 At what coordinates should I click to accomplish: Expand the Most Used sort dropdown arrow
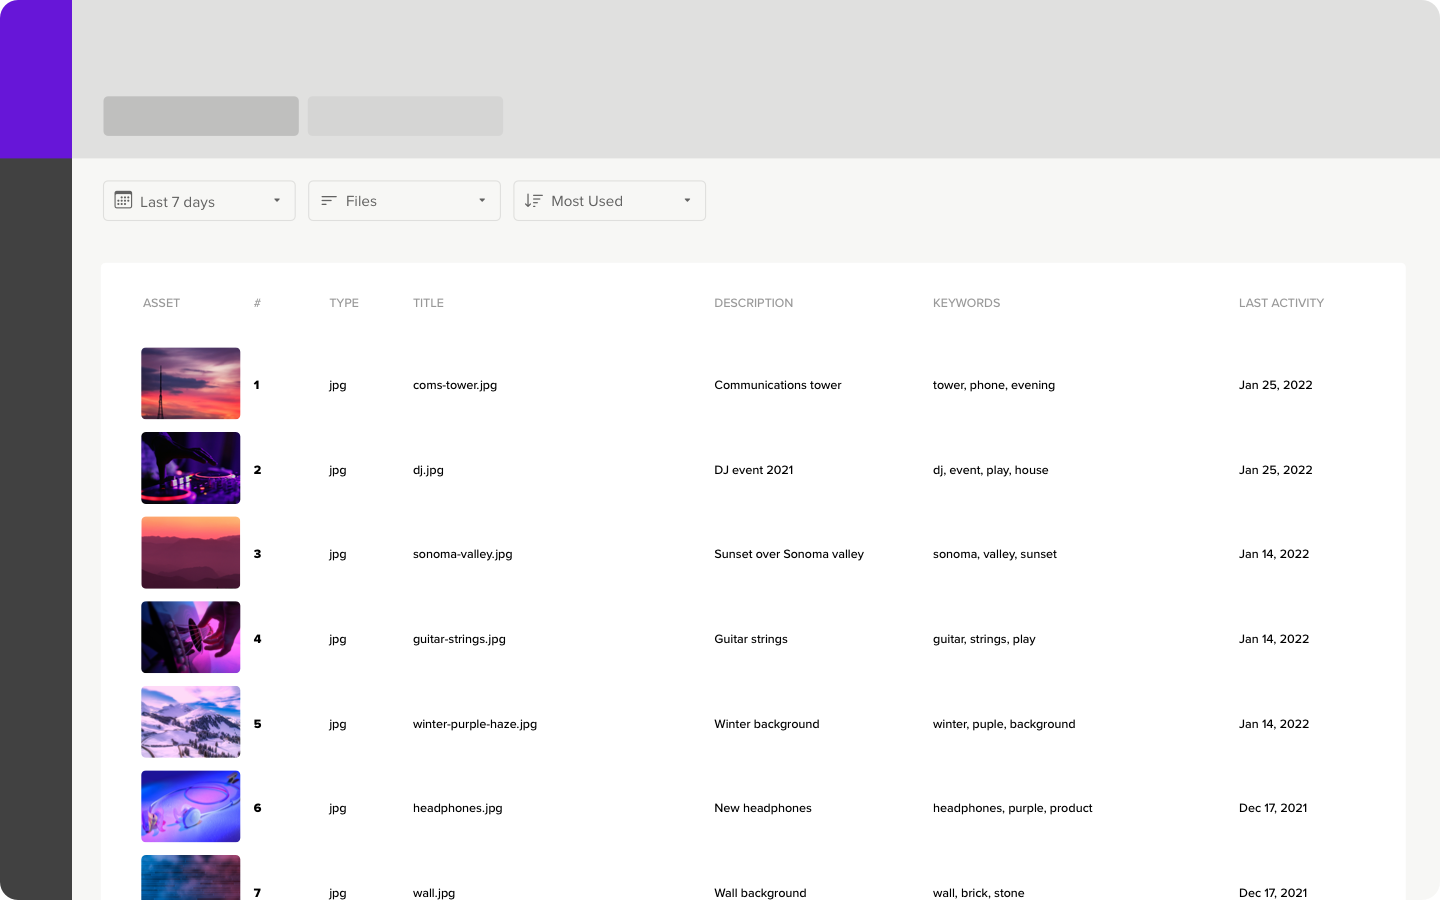coord(687,201)
